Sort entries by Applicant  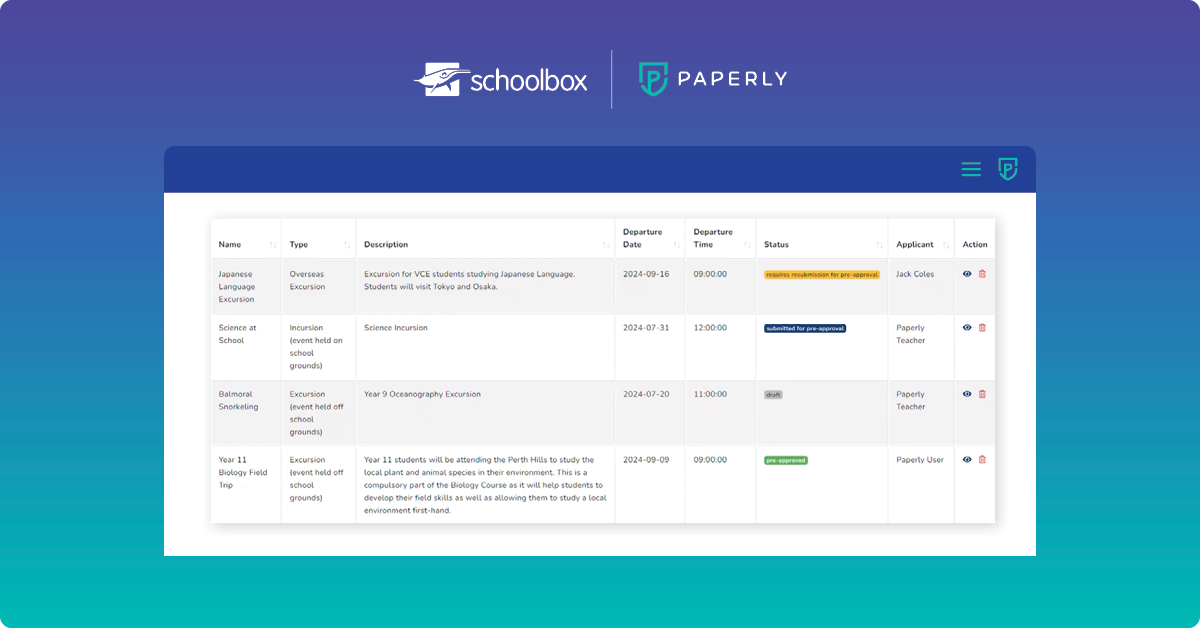pyautogui.click(x=945, y=243)
